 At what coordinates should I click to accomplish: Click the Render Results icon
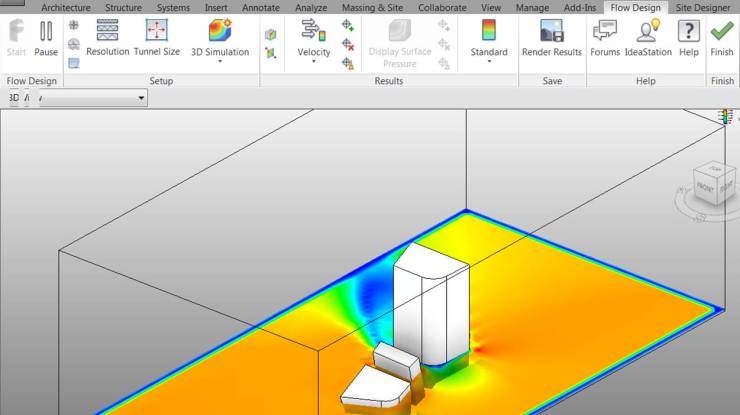coord(551,38)
